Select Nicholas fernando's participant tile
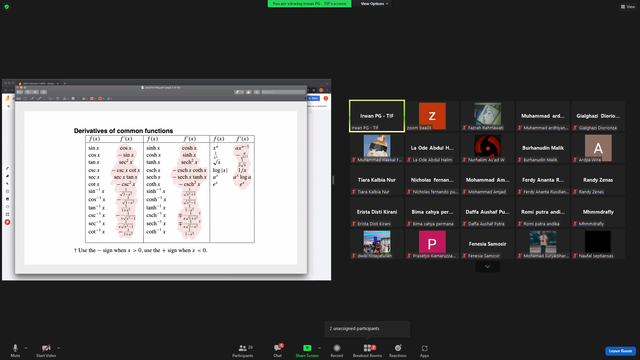Viewport: 640px width, 360px height. 432,180
